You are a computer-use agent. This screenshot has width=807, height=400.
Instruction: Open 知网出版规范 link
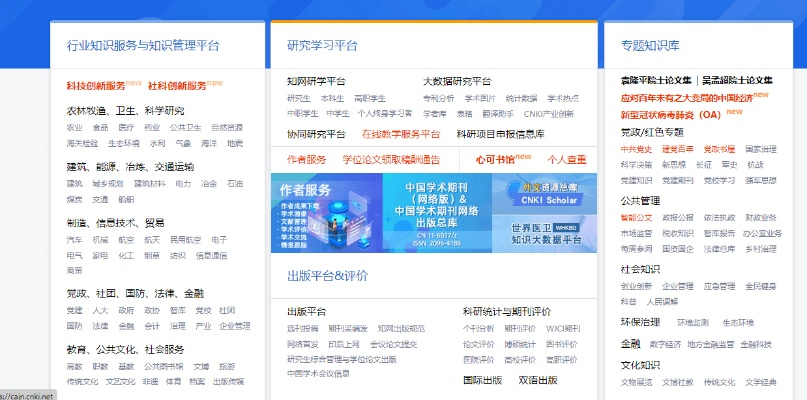coord(401,328)
